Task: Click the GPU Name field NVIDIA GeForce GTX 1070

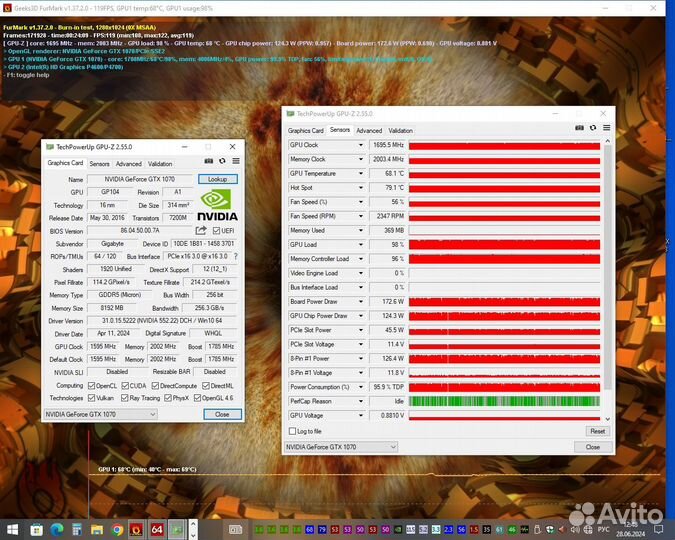Action: coord(139,179)
